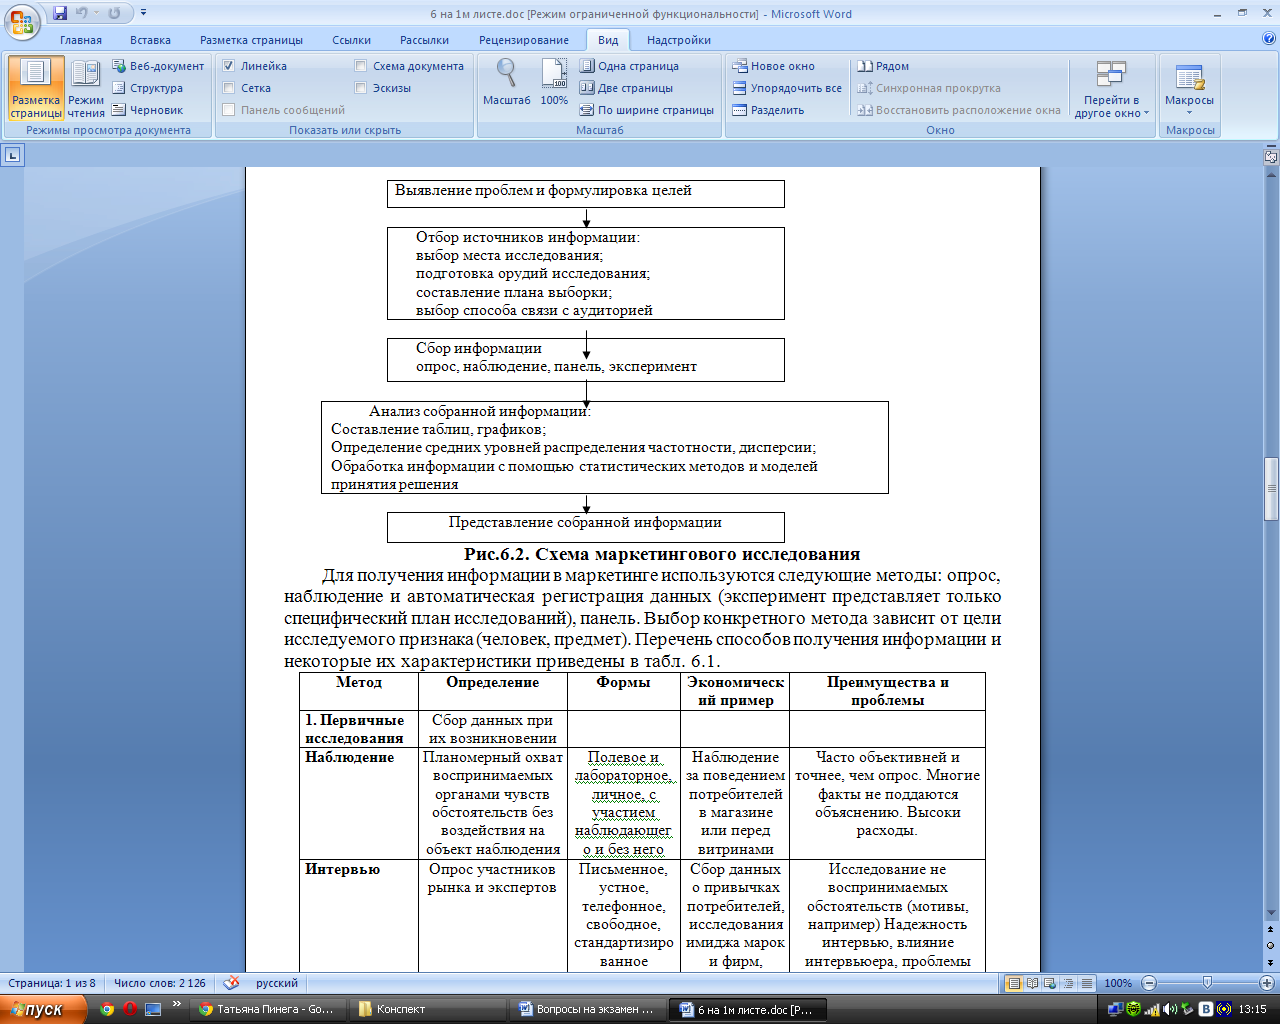The height and width of the screenshot is (1024, 1280).
Task: Switch to Структура view
Action: tap(147, 88)
